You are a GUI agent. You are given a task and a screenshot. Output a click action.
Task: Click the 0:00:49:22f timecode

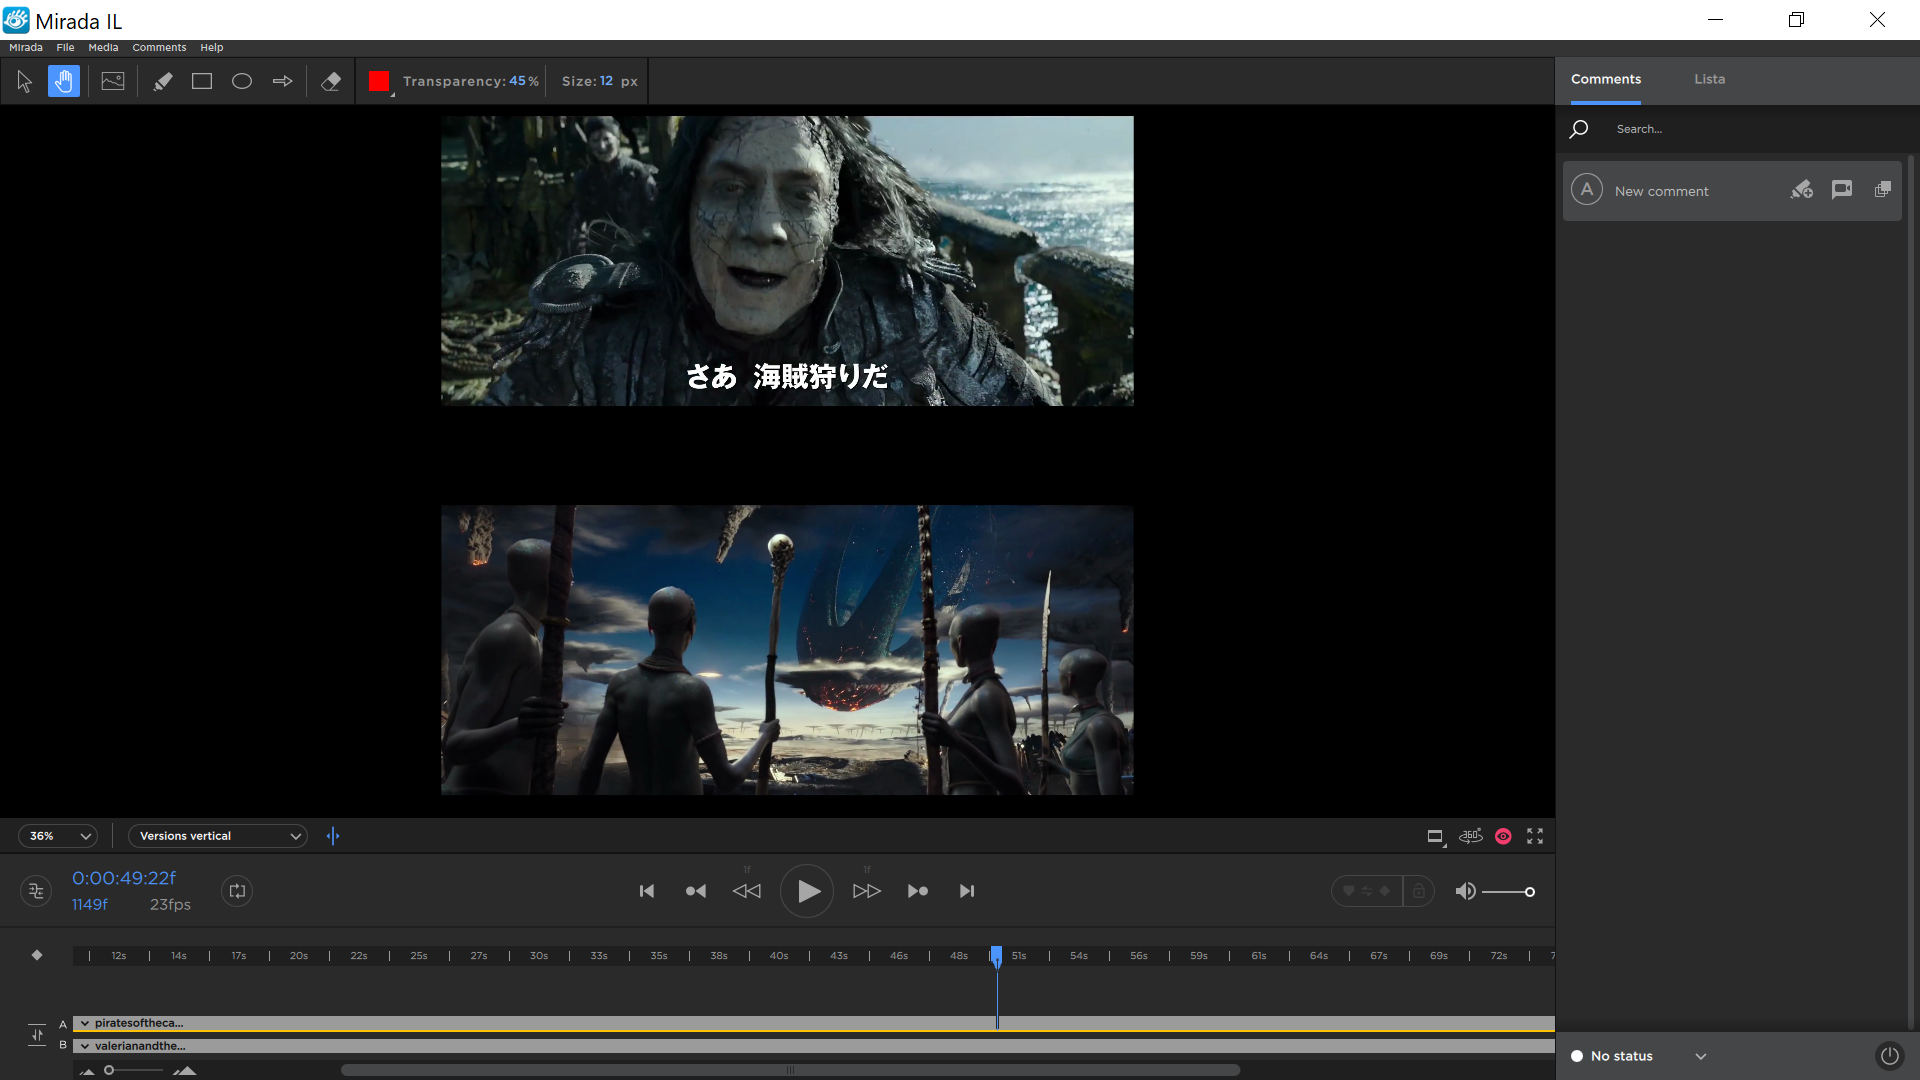[x=124, y=878]
